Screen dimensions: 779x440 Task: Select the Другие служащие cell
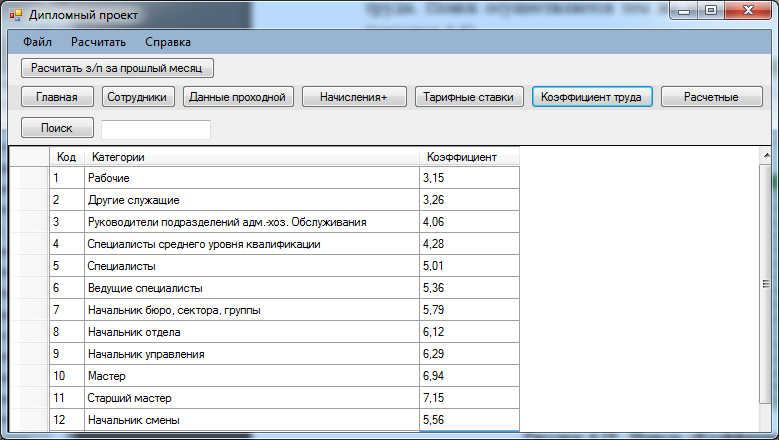[252, 200]
